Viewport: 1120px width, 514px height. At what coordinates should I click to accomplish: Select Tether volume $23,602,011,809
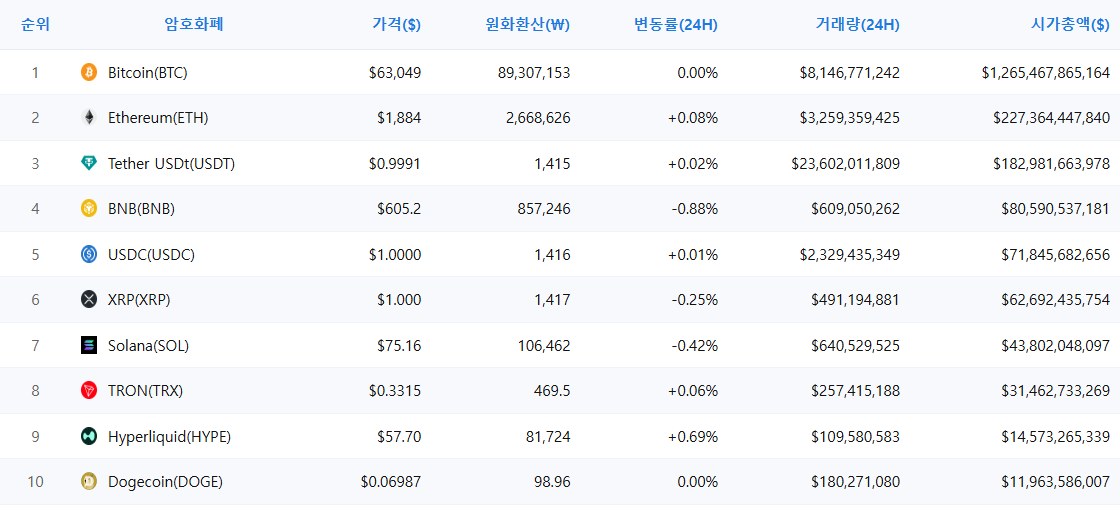(846, 164)
